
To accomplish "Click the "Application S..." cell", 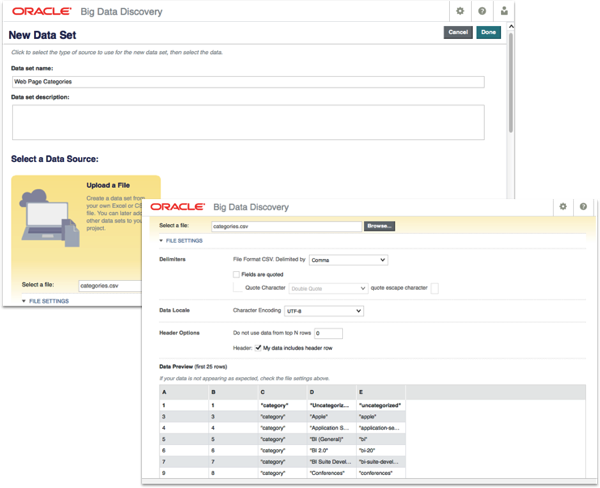I will pyautogui.click(x=331, y=428).
